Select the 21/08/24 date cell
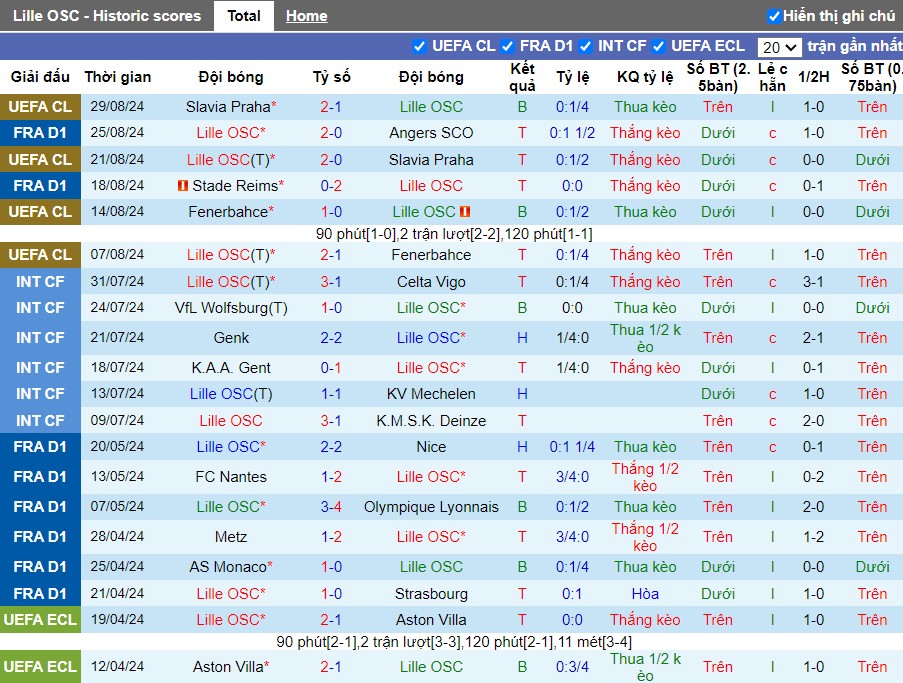 click(117, 160)
